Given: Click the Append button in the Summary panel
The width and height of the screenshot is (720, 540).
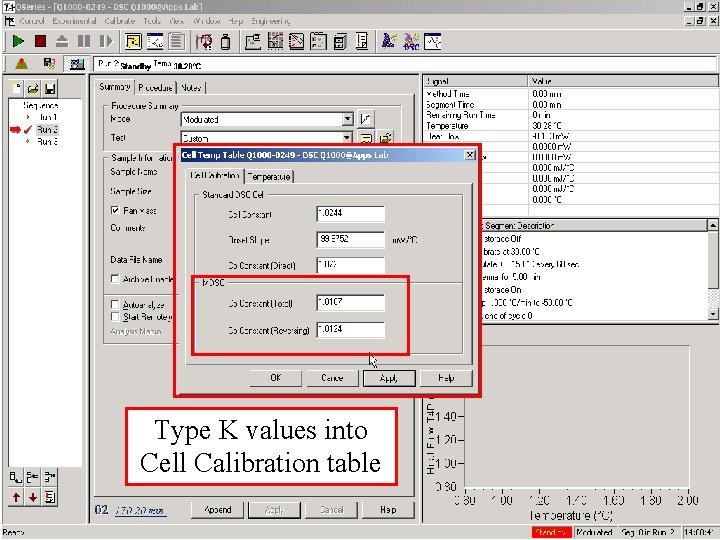Looking at the screenshot, I should click(218, 510).
